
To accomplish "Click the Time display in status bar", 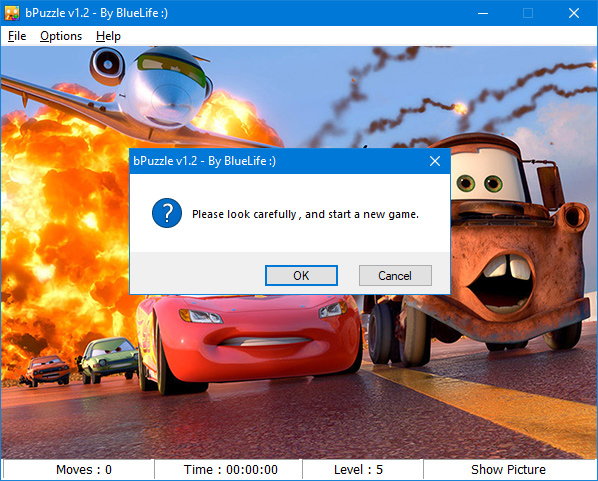I will (231, 469).
